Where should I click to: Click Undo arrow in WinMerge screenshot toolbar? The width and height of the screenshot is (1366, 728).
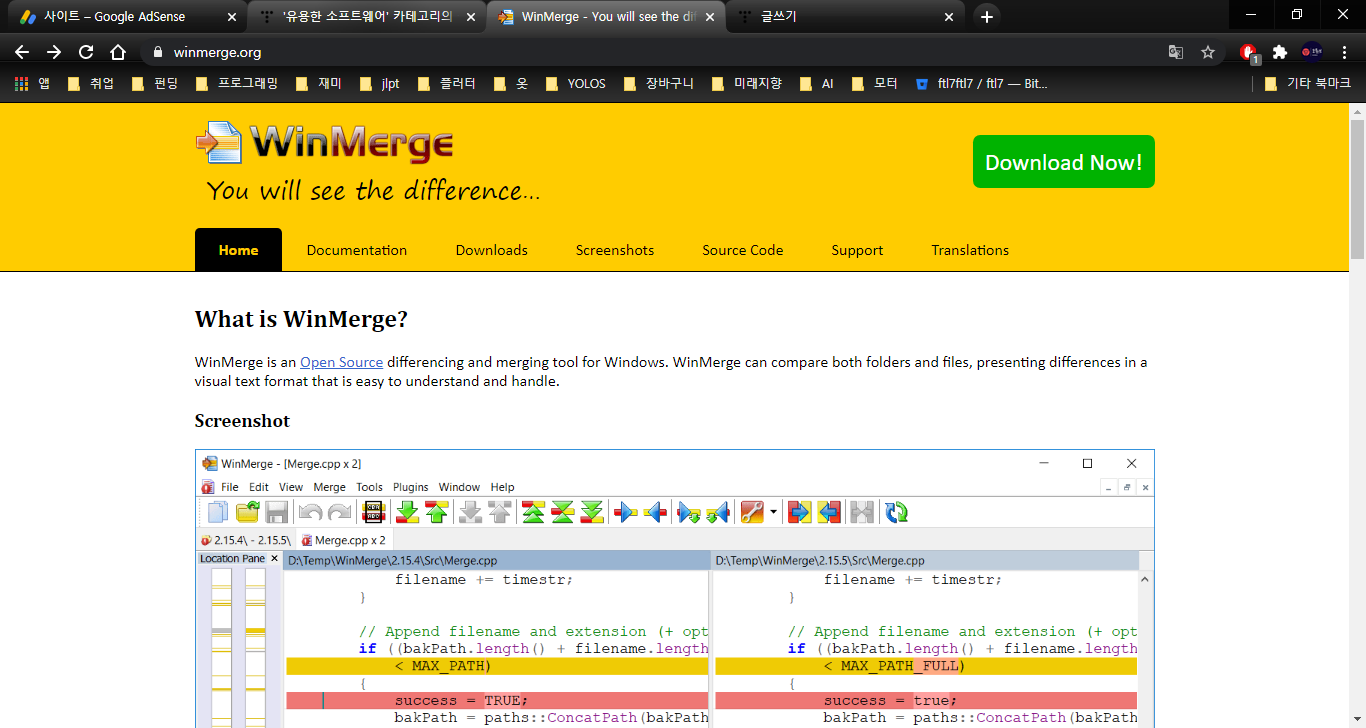click(x=310, y=513)
